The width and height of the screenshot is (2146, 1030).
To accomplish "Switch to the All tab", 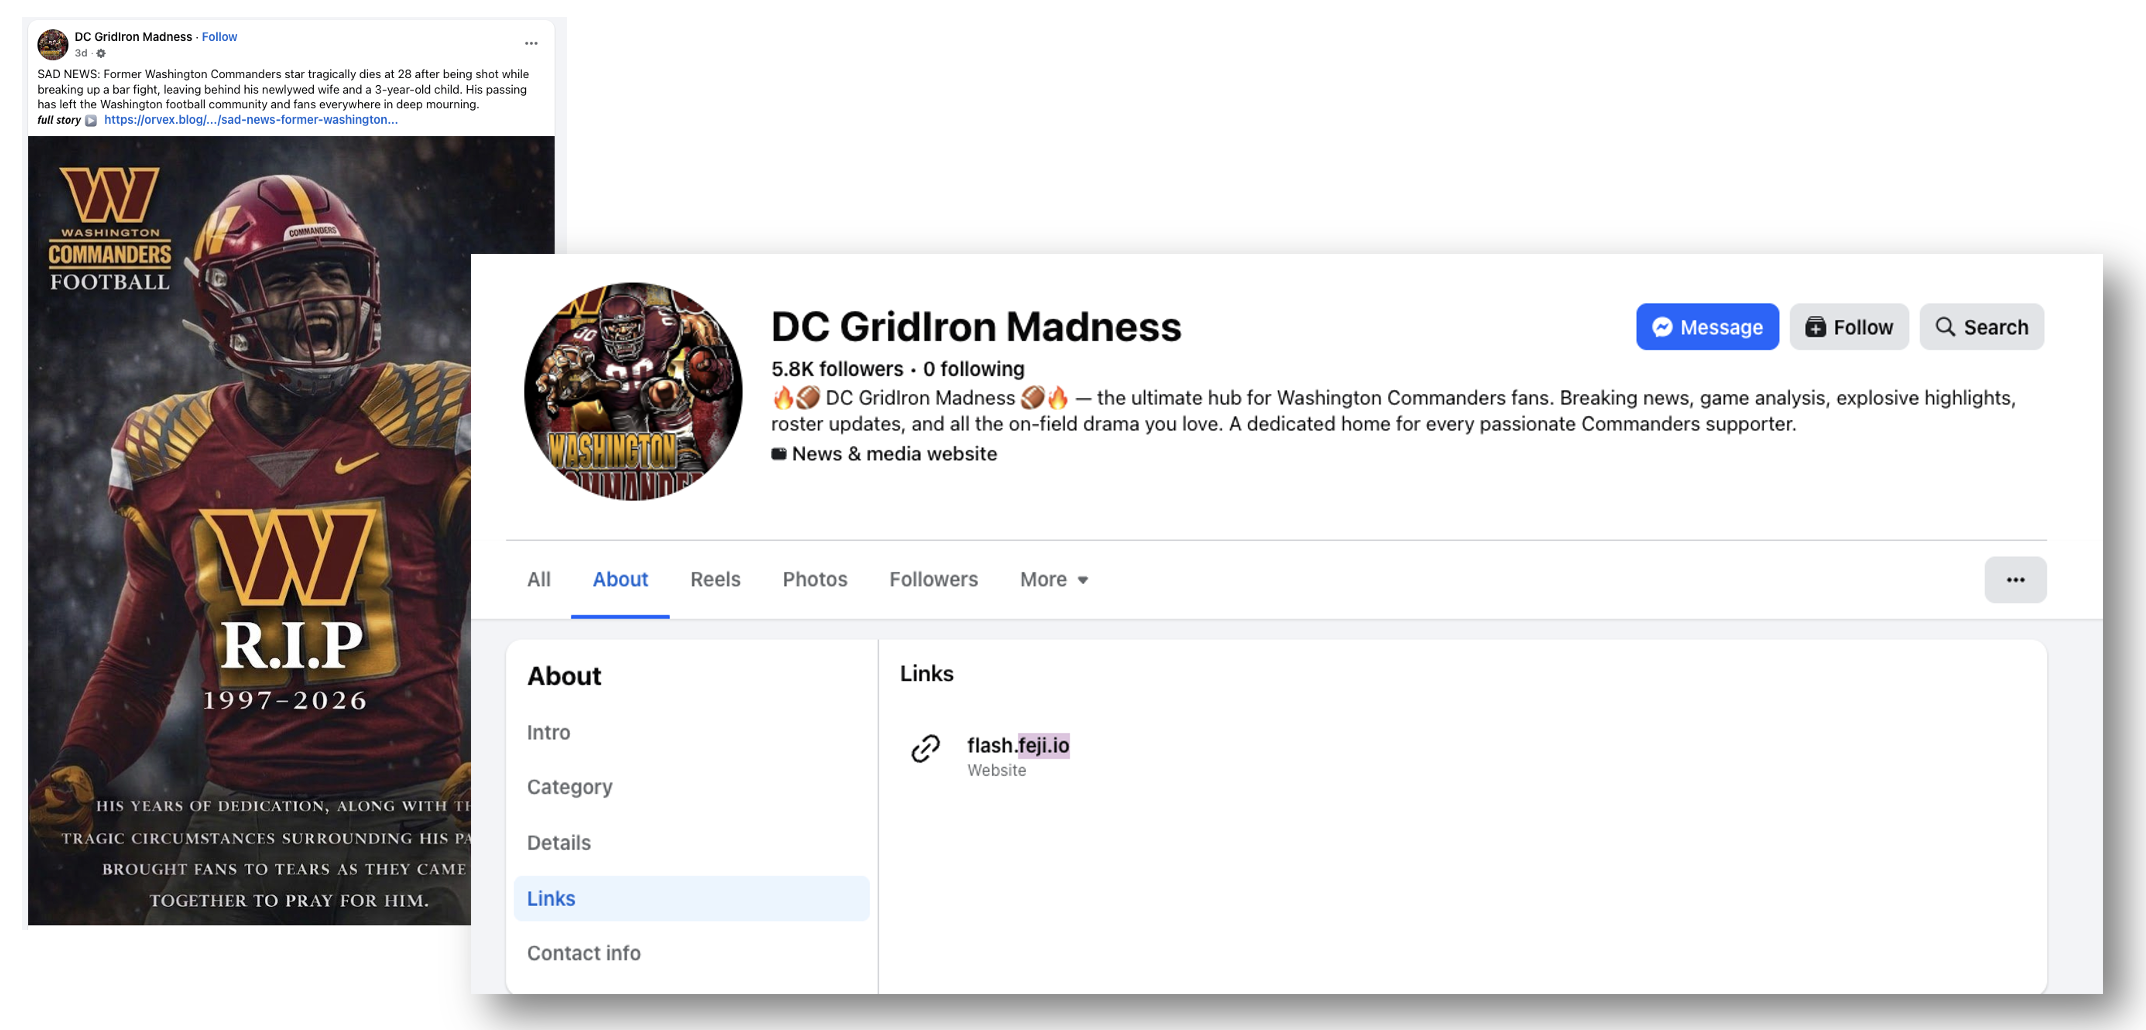I will click(538, 580).
